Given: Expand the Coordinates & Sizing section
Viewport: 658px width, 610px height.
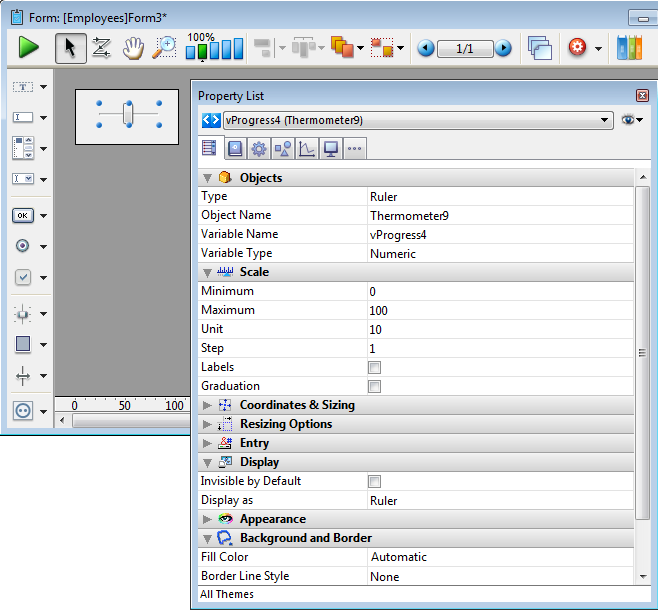Looking at the screenshot, I should coord(207,405).
